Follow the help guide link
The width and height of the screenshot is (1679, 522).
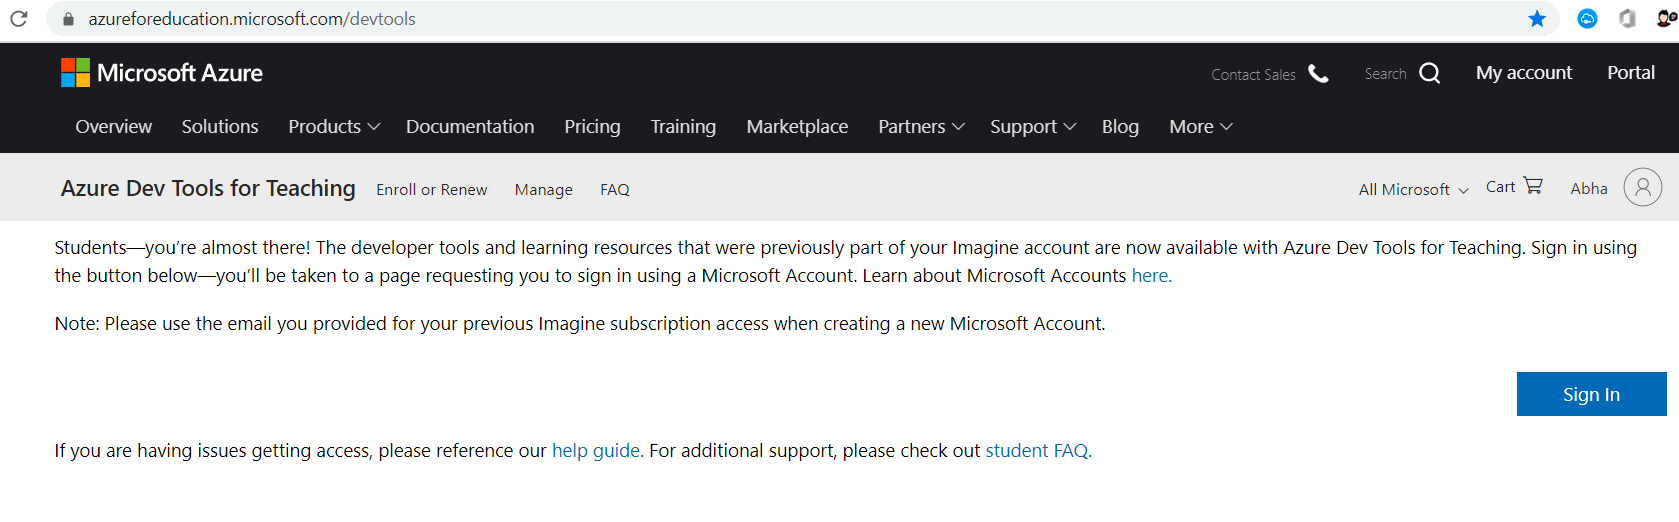(x=597, y=451)
